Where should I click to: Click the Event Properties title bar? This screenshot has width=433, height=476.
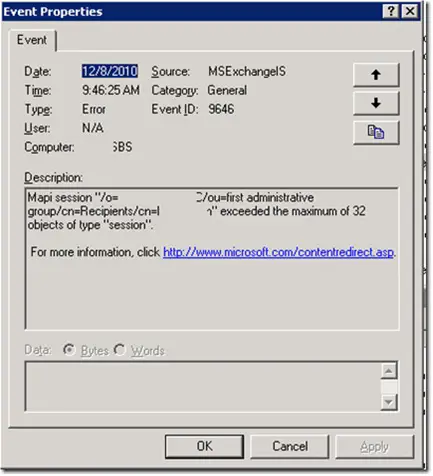tap(192, 12)
